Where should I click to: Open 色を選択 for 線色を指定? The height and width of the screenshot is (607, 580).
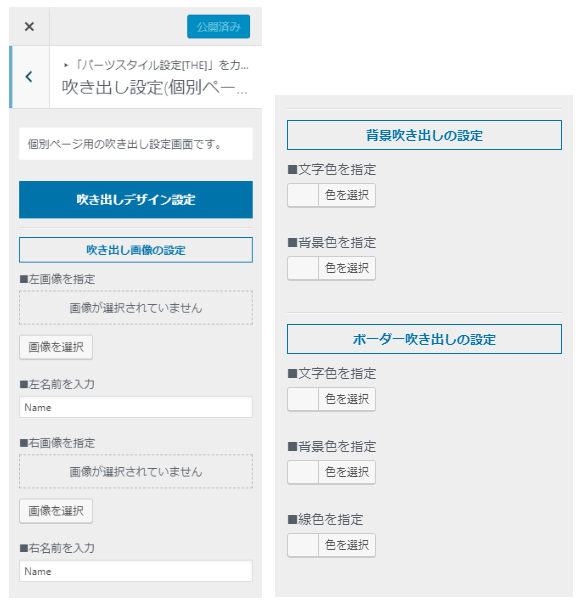click(x=347, y=545)
